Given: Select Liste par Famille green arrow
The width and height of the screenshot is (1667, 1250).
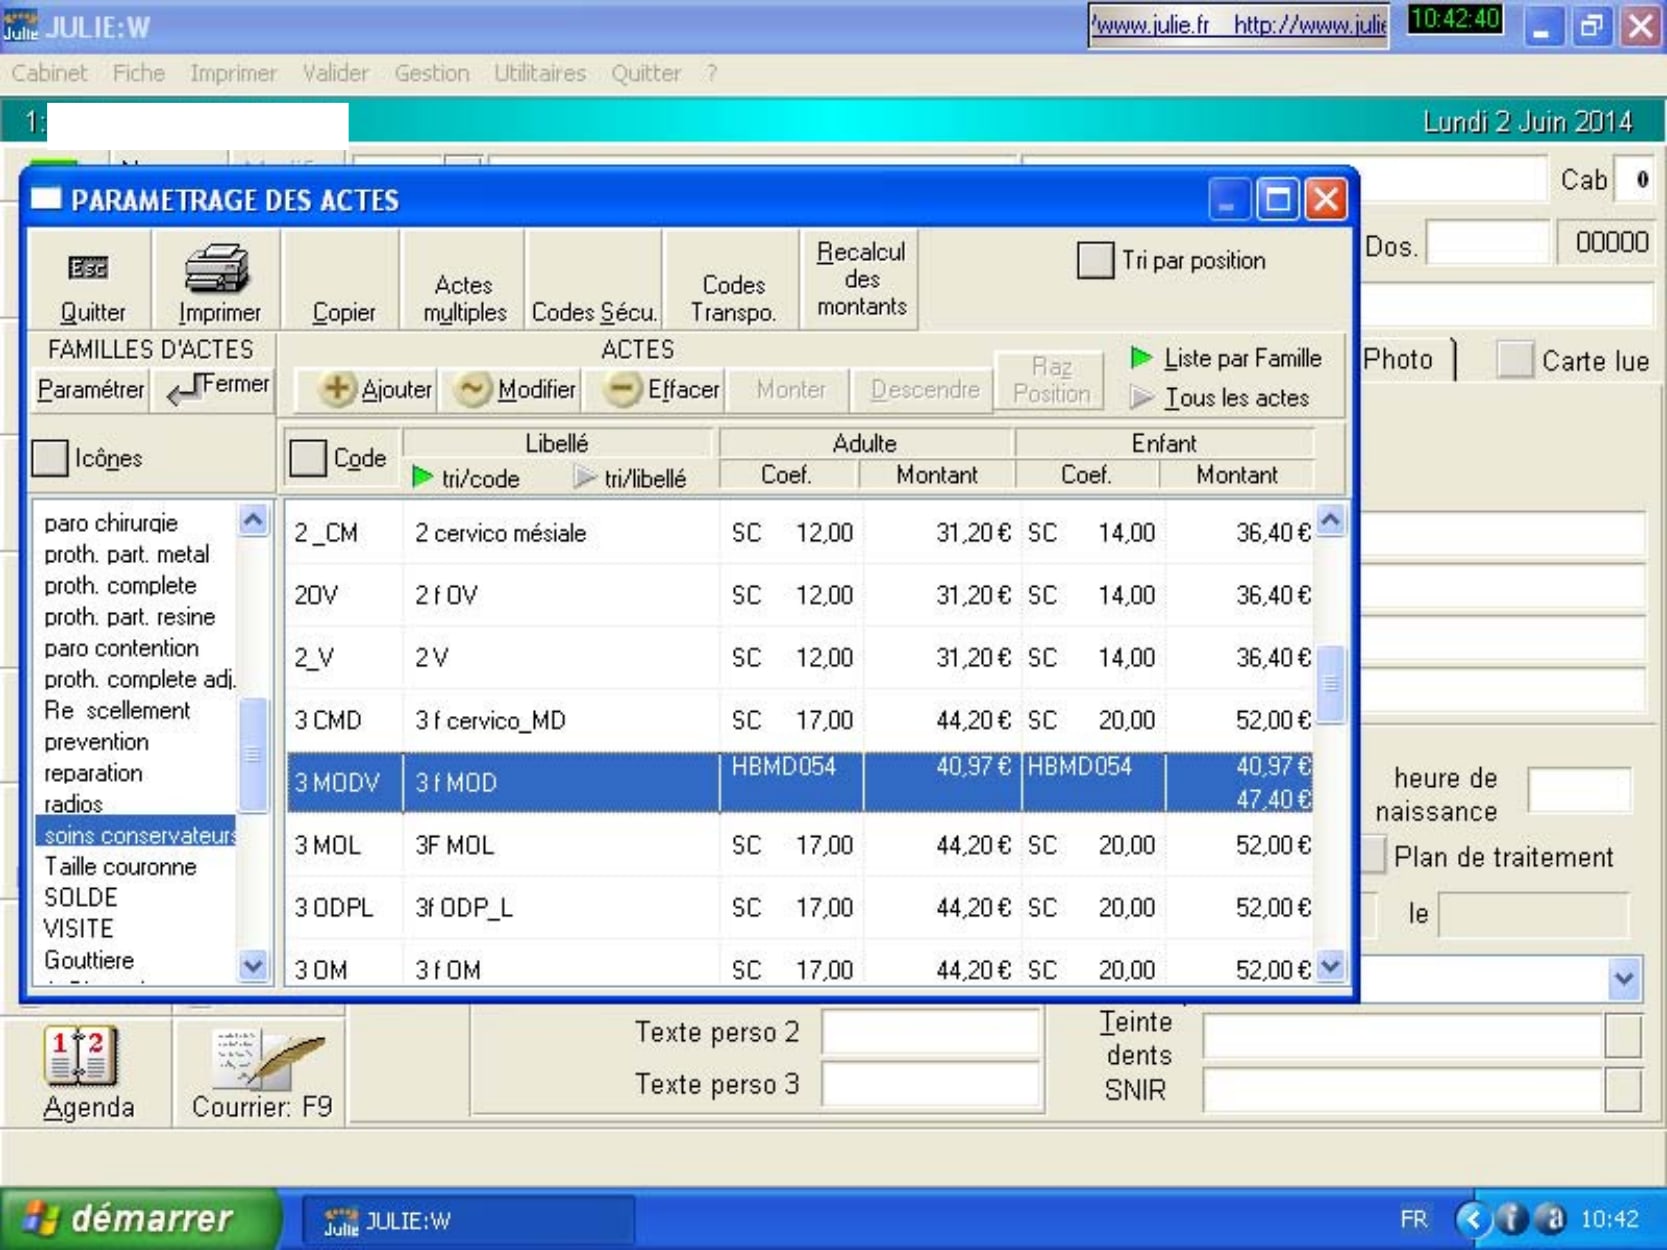Looking at the screenshot, I should click(x=1141, y=358).
